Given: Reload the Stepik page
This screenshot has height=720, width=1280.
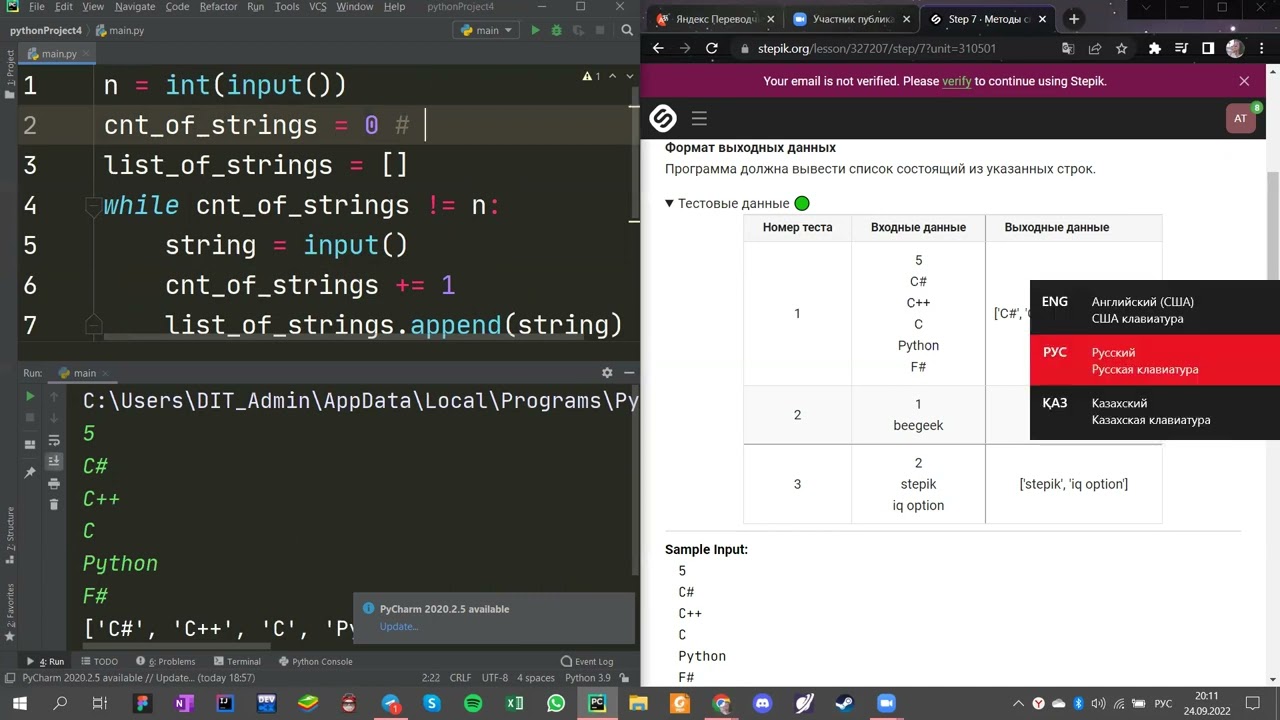Looking at the screenshot, I should [x=711, y=48].
